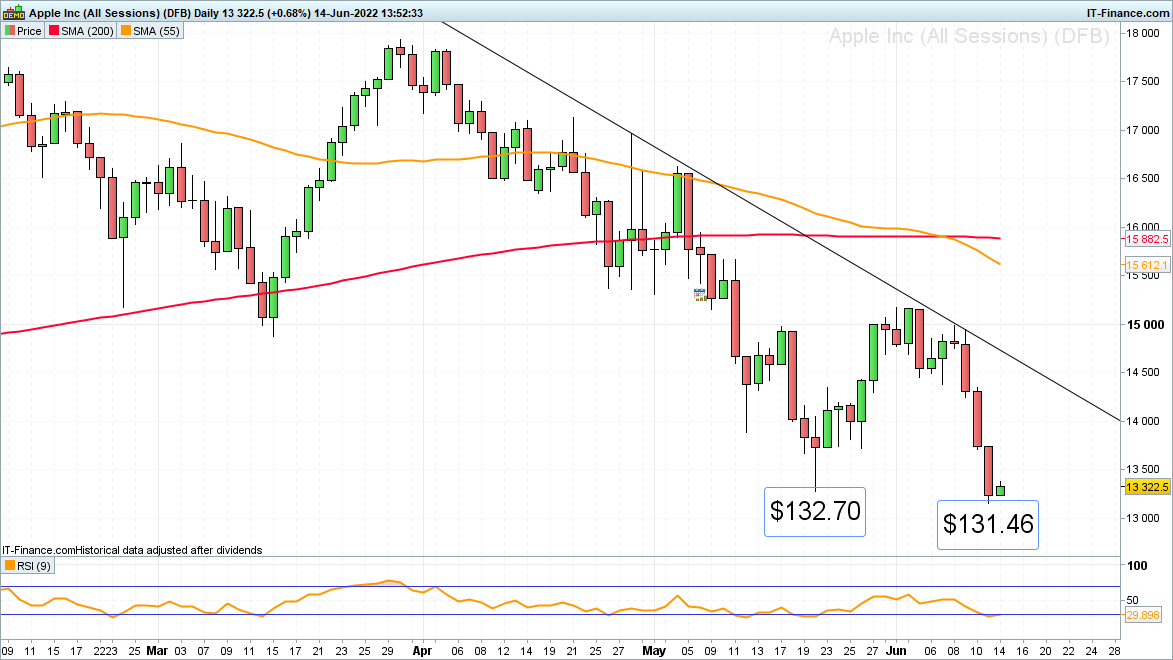Click the 17 500 price axis label
This screenshot has width=1173, height=660.
[1143, 82]
